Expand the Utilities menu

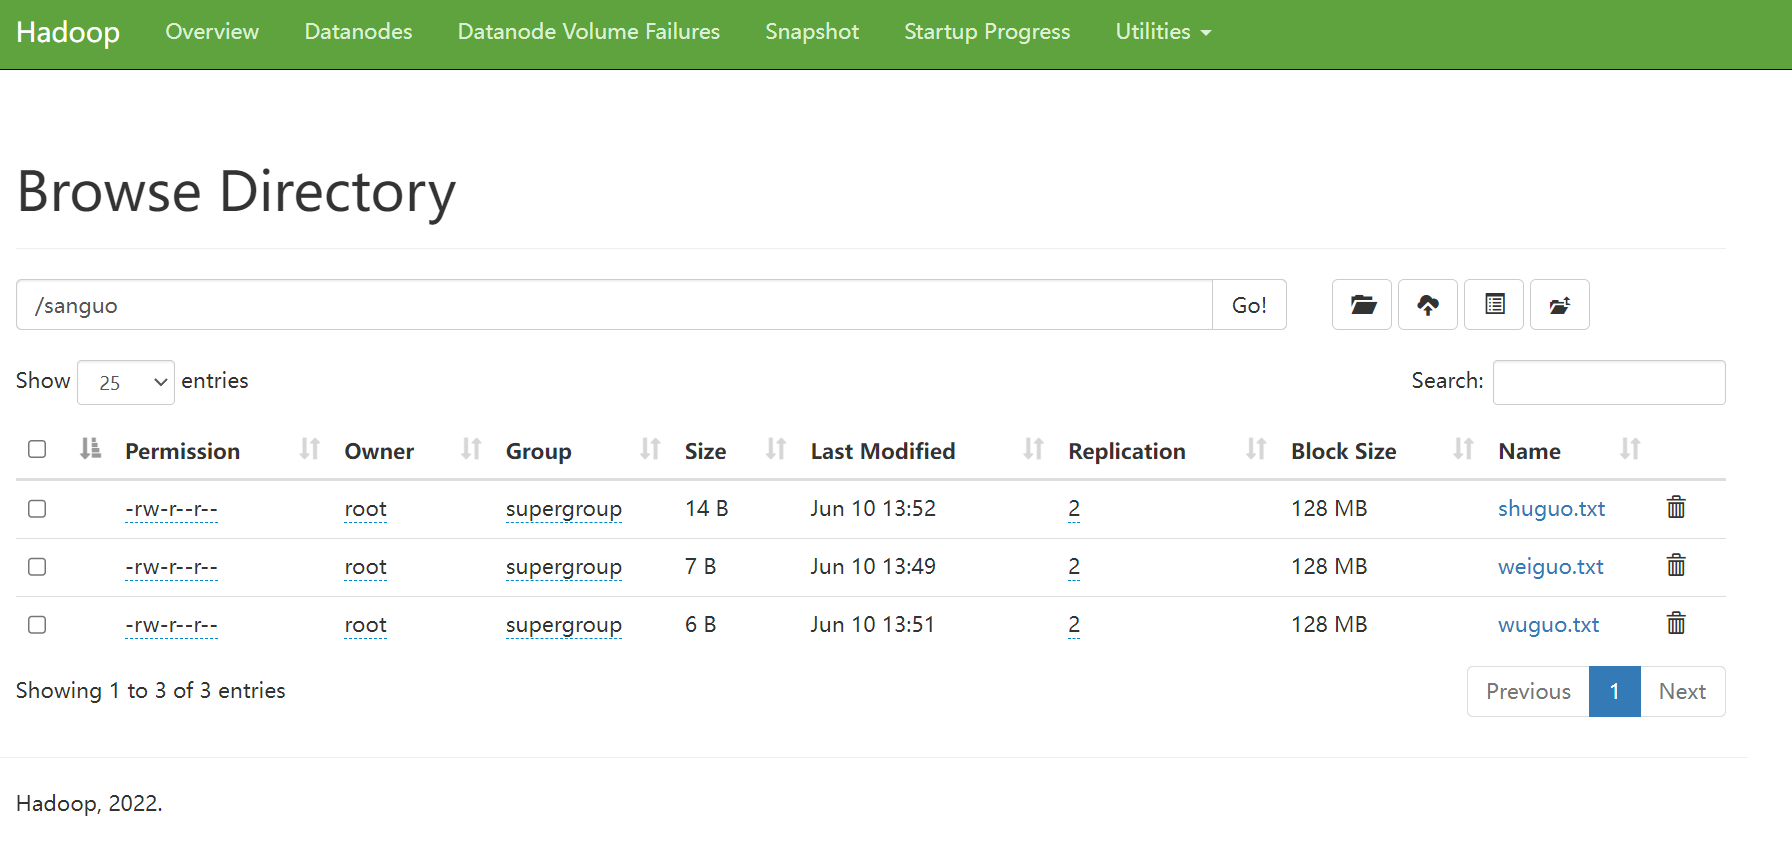tap(1162, 32)
